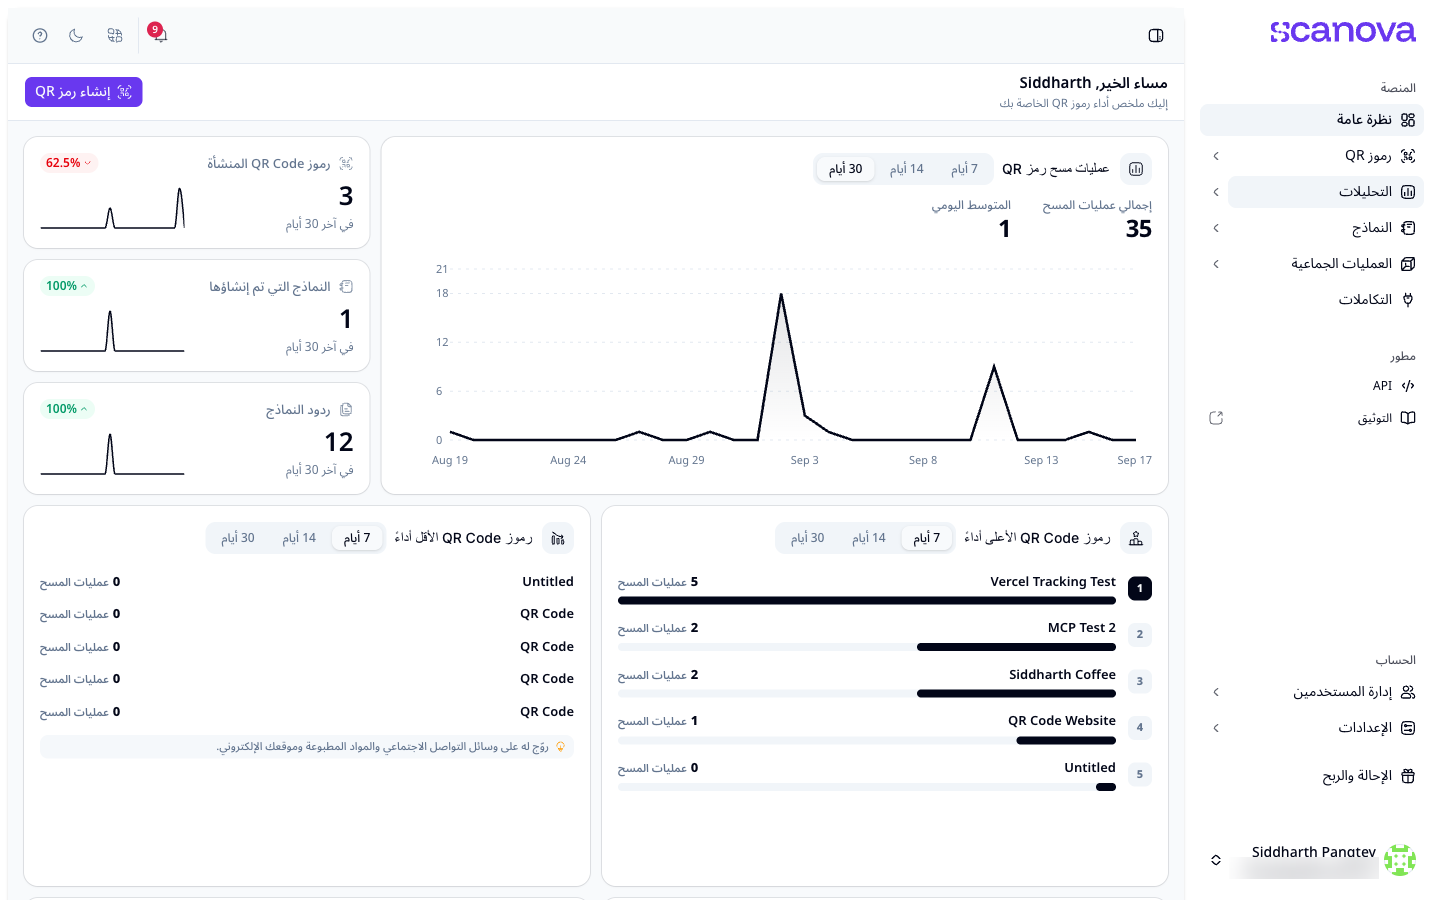Open the Vercel Tracking Test QR code
1440x900 pixels.
pyautogui.click(x=1053, y=582)
